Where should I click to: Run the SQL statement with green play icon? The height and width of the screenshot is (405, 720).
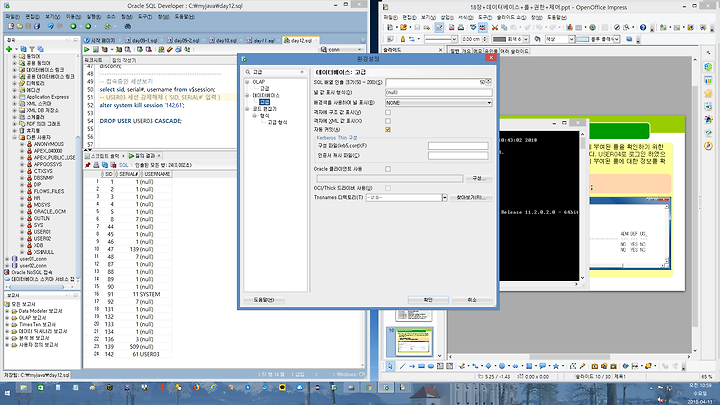87,49
